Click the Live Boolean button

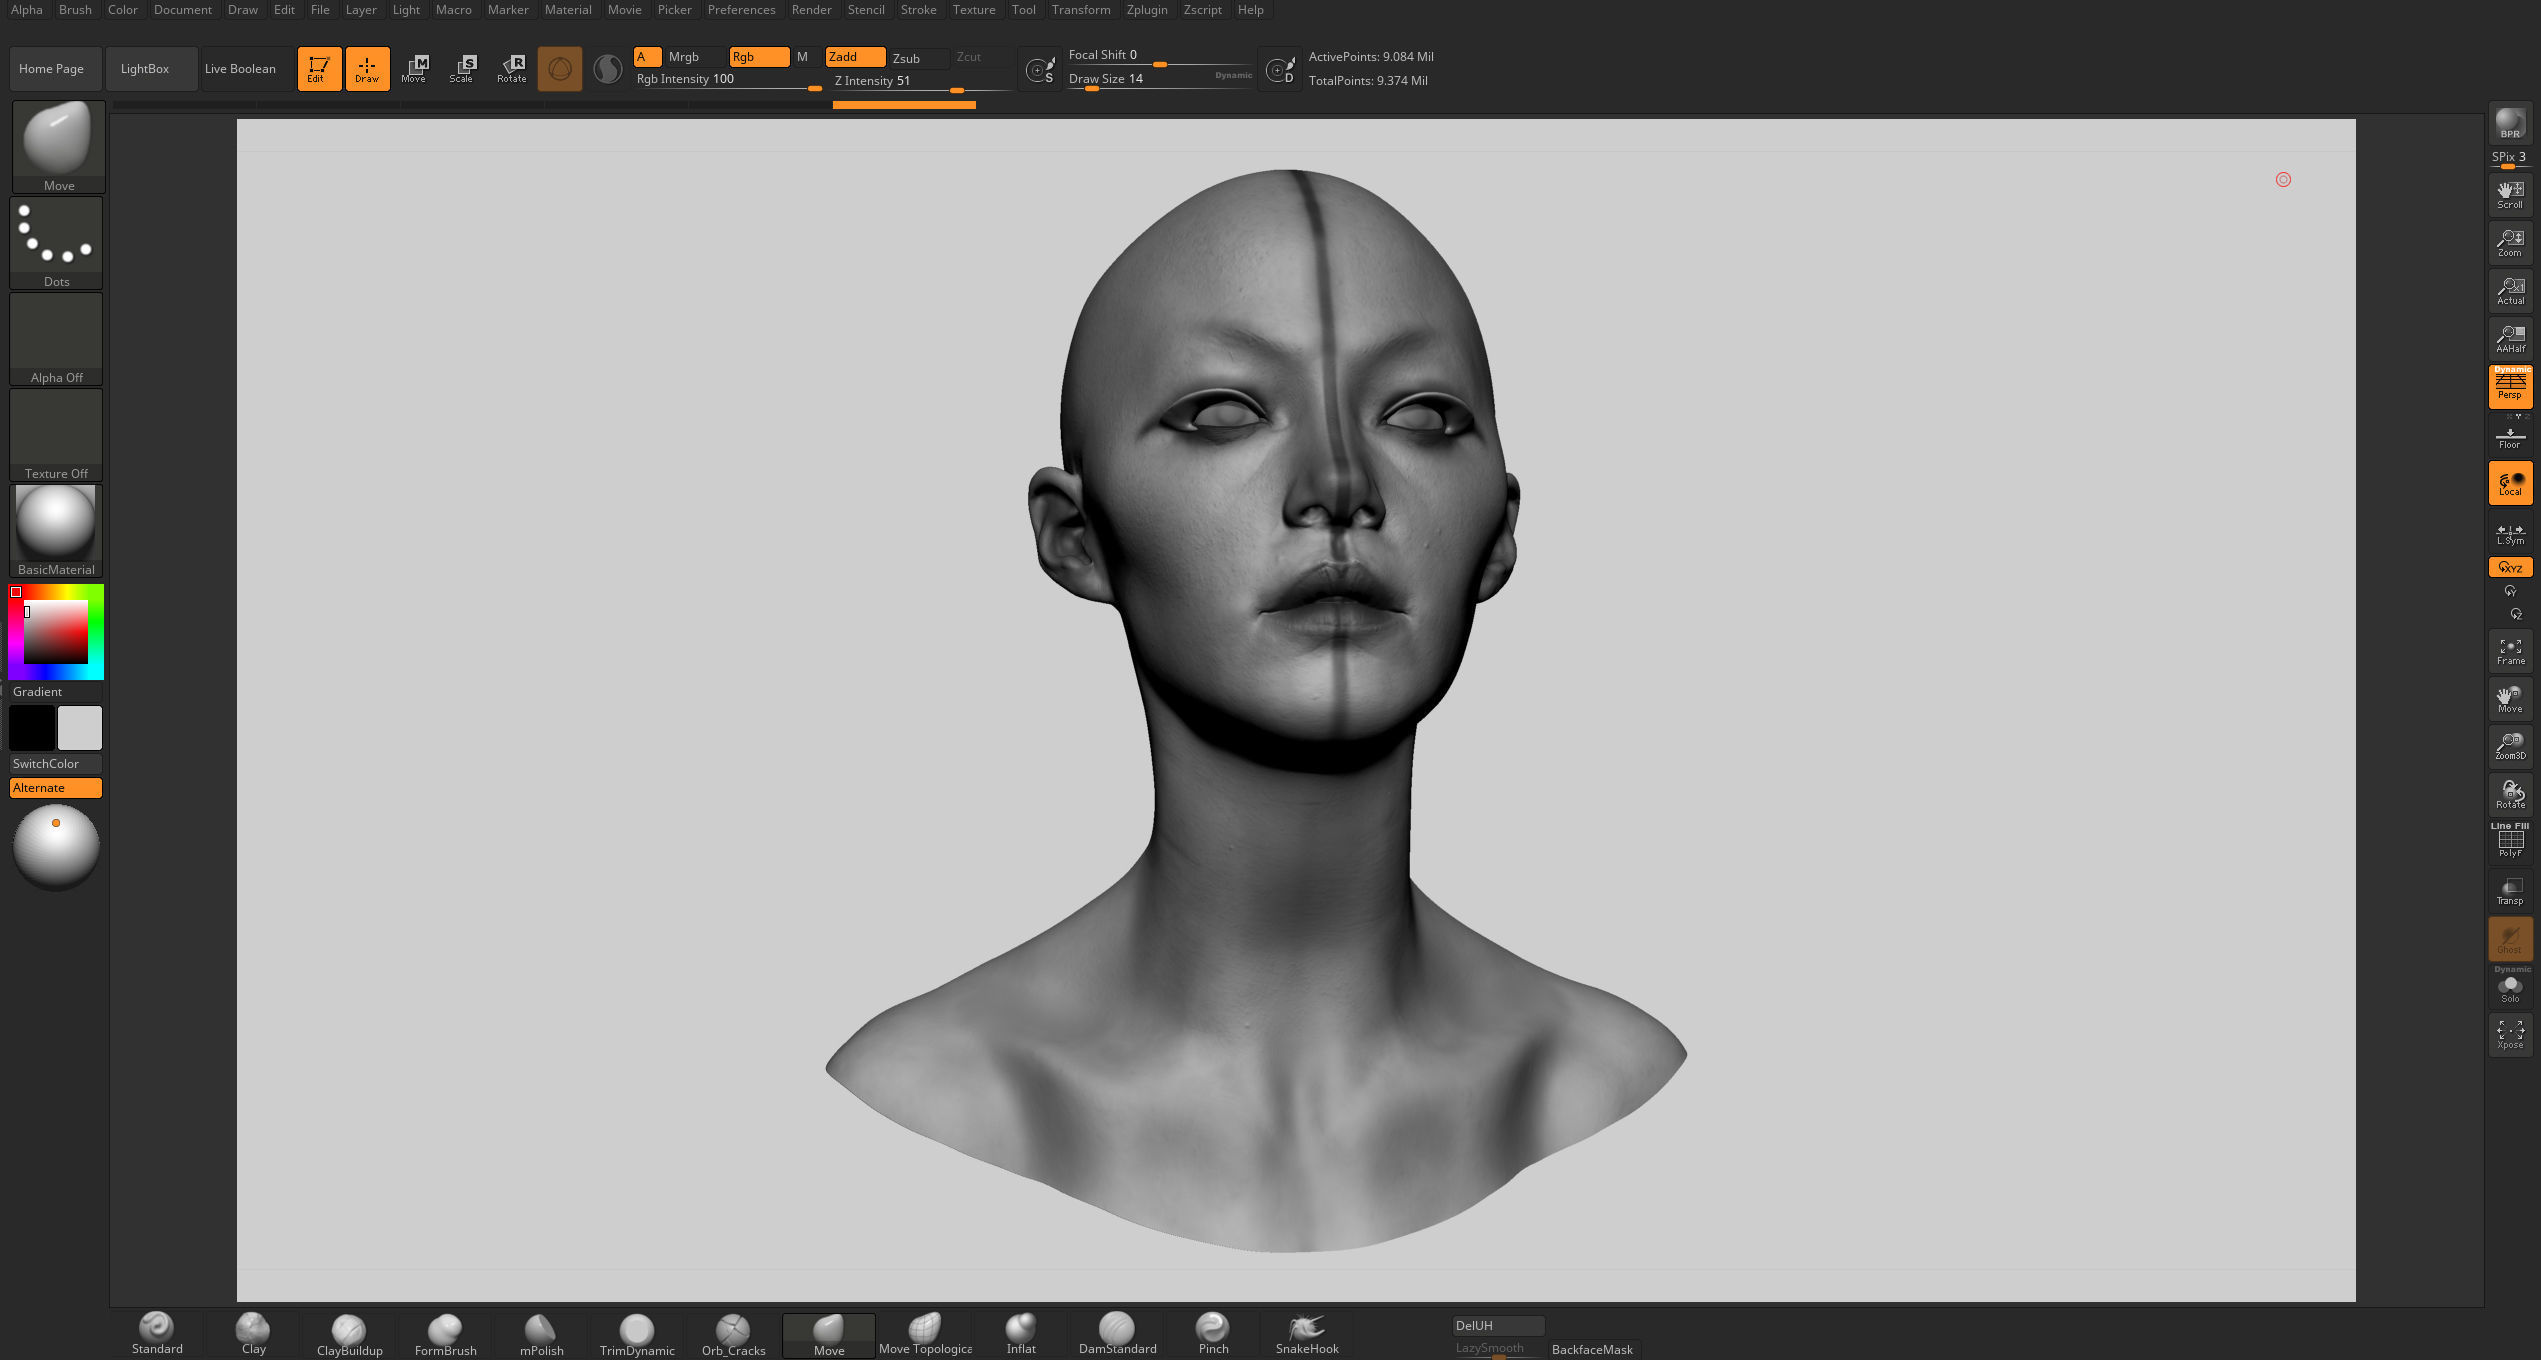(x=246, y=68)
